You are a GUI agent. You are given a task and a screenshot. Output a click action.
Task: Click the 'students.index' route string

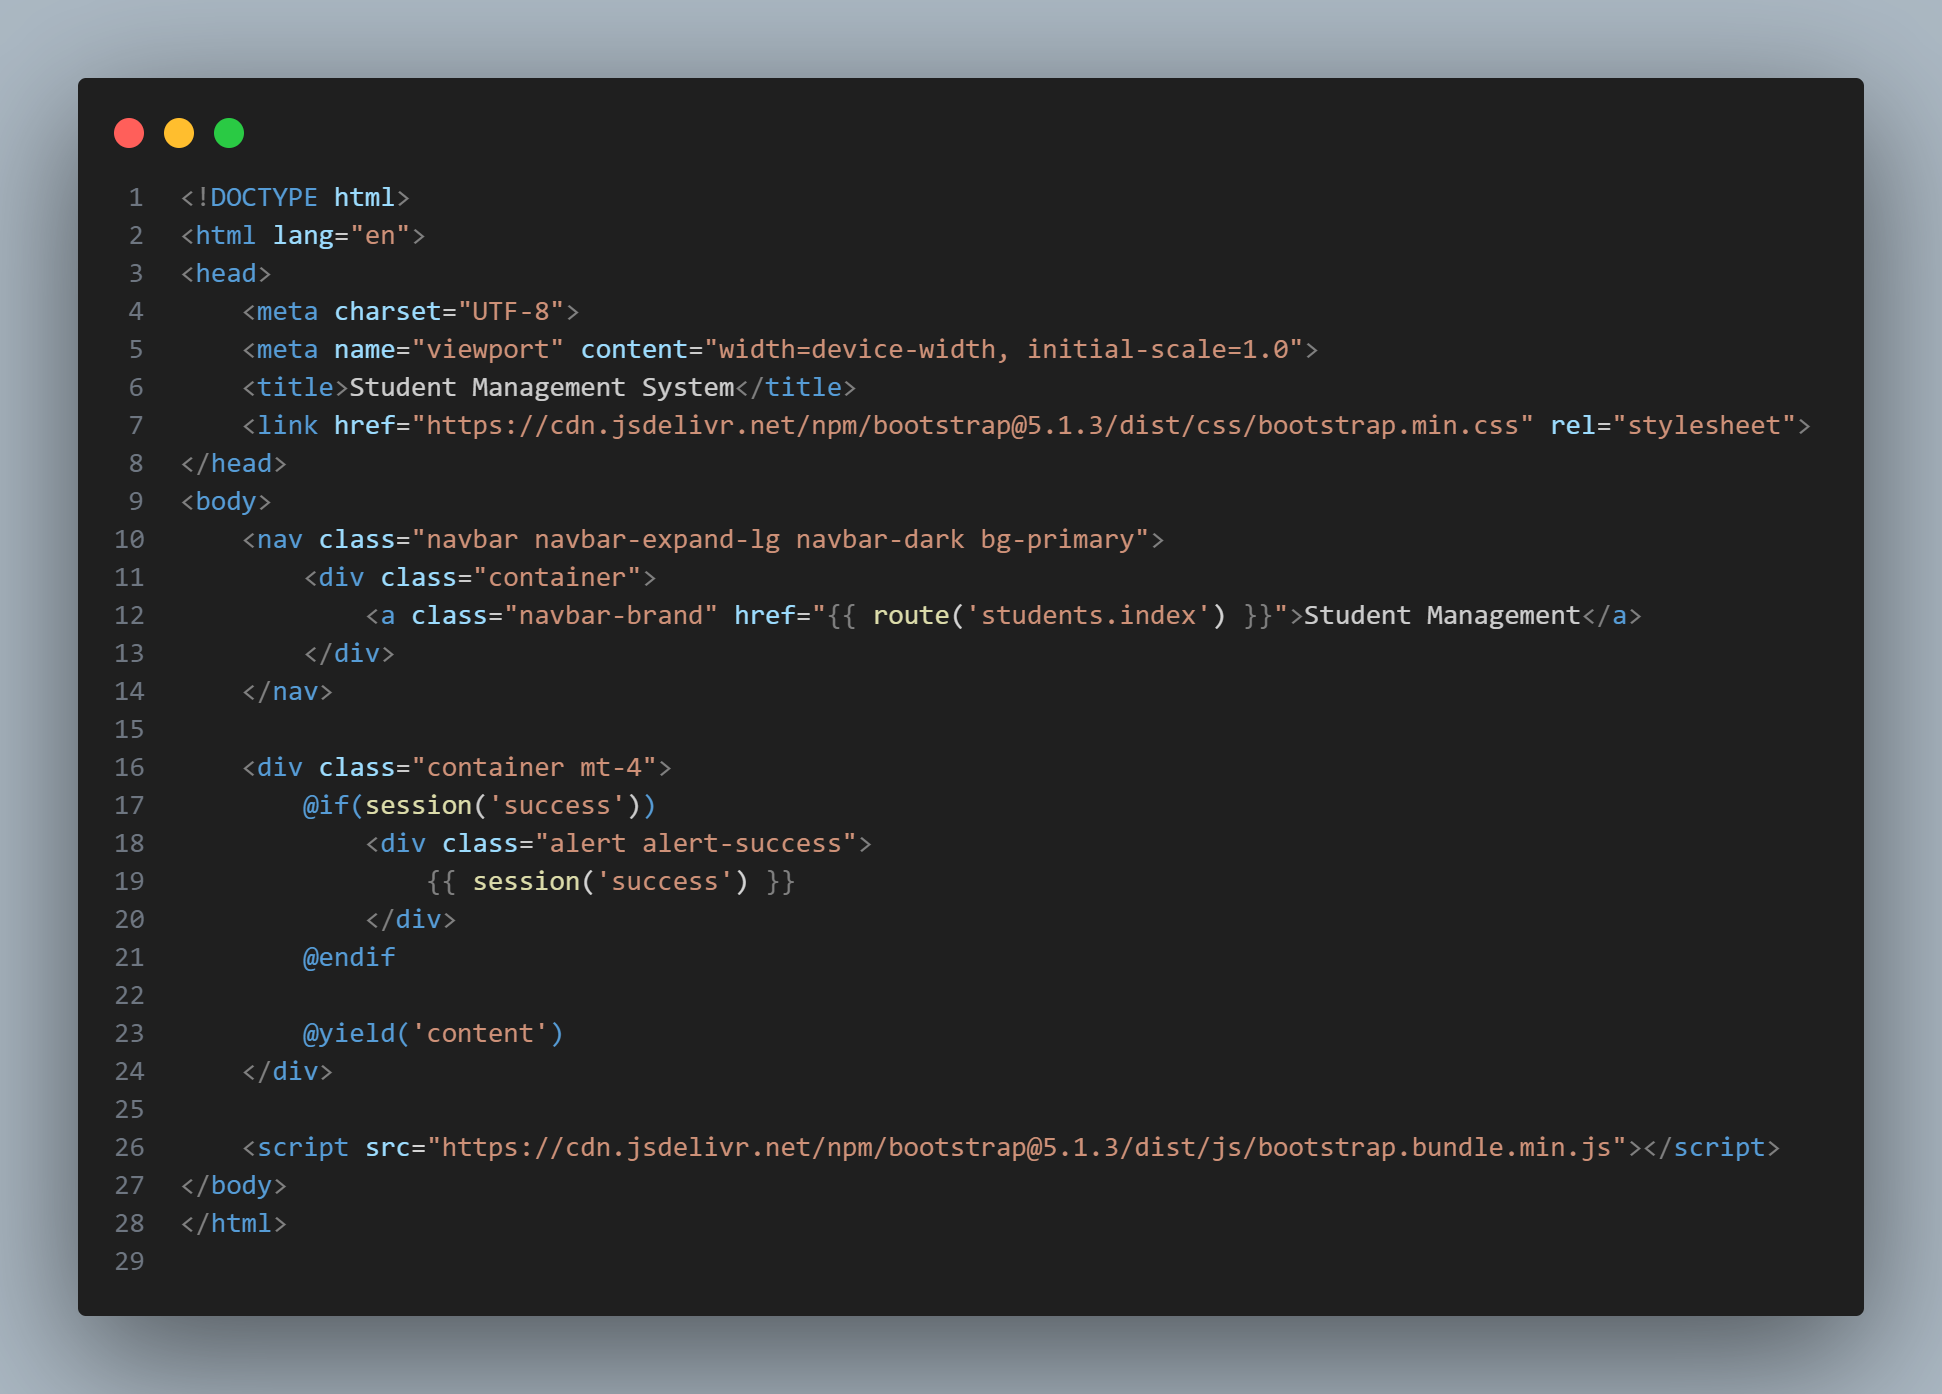coord(1088,615)
